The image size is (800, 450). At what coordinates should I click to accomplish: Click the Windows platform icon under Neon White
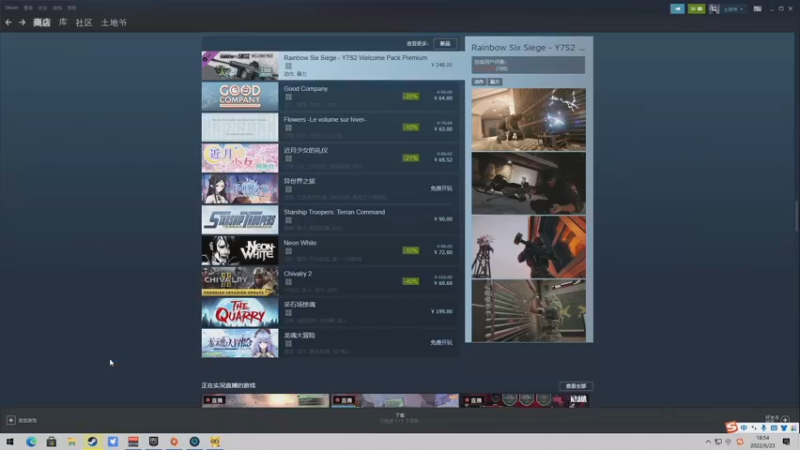tap(288, 251)
